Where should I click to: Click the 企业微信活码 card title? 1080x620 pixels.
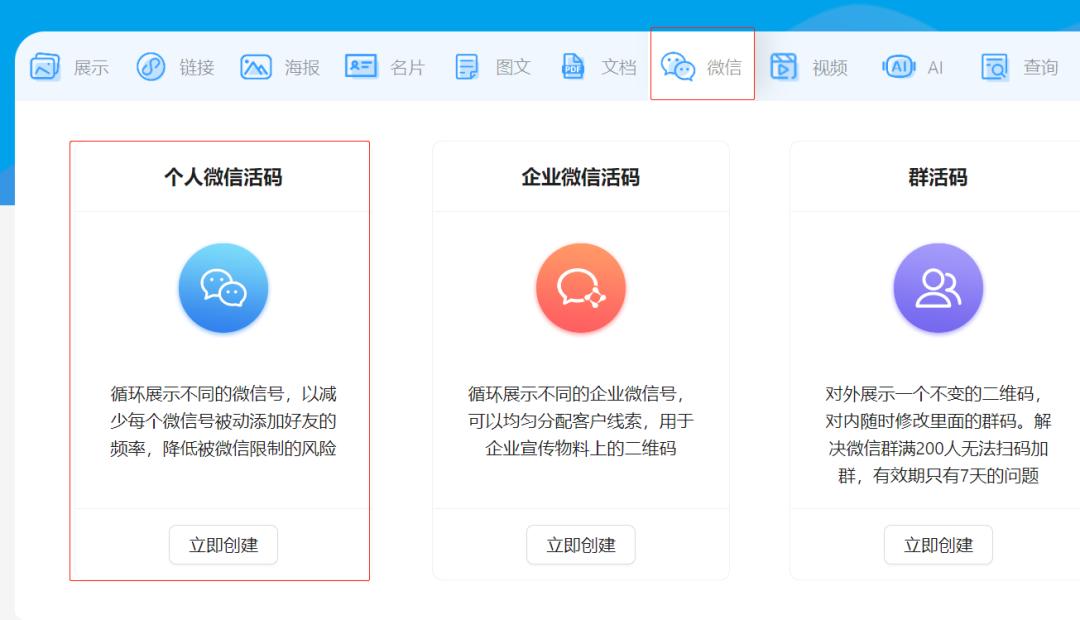click(x=581, y=177)
